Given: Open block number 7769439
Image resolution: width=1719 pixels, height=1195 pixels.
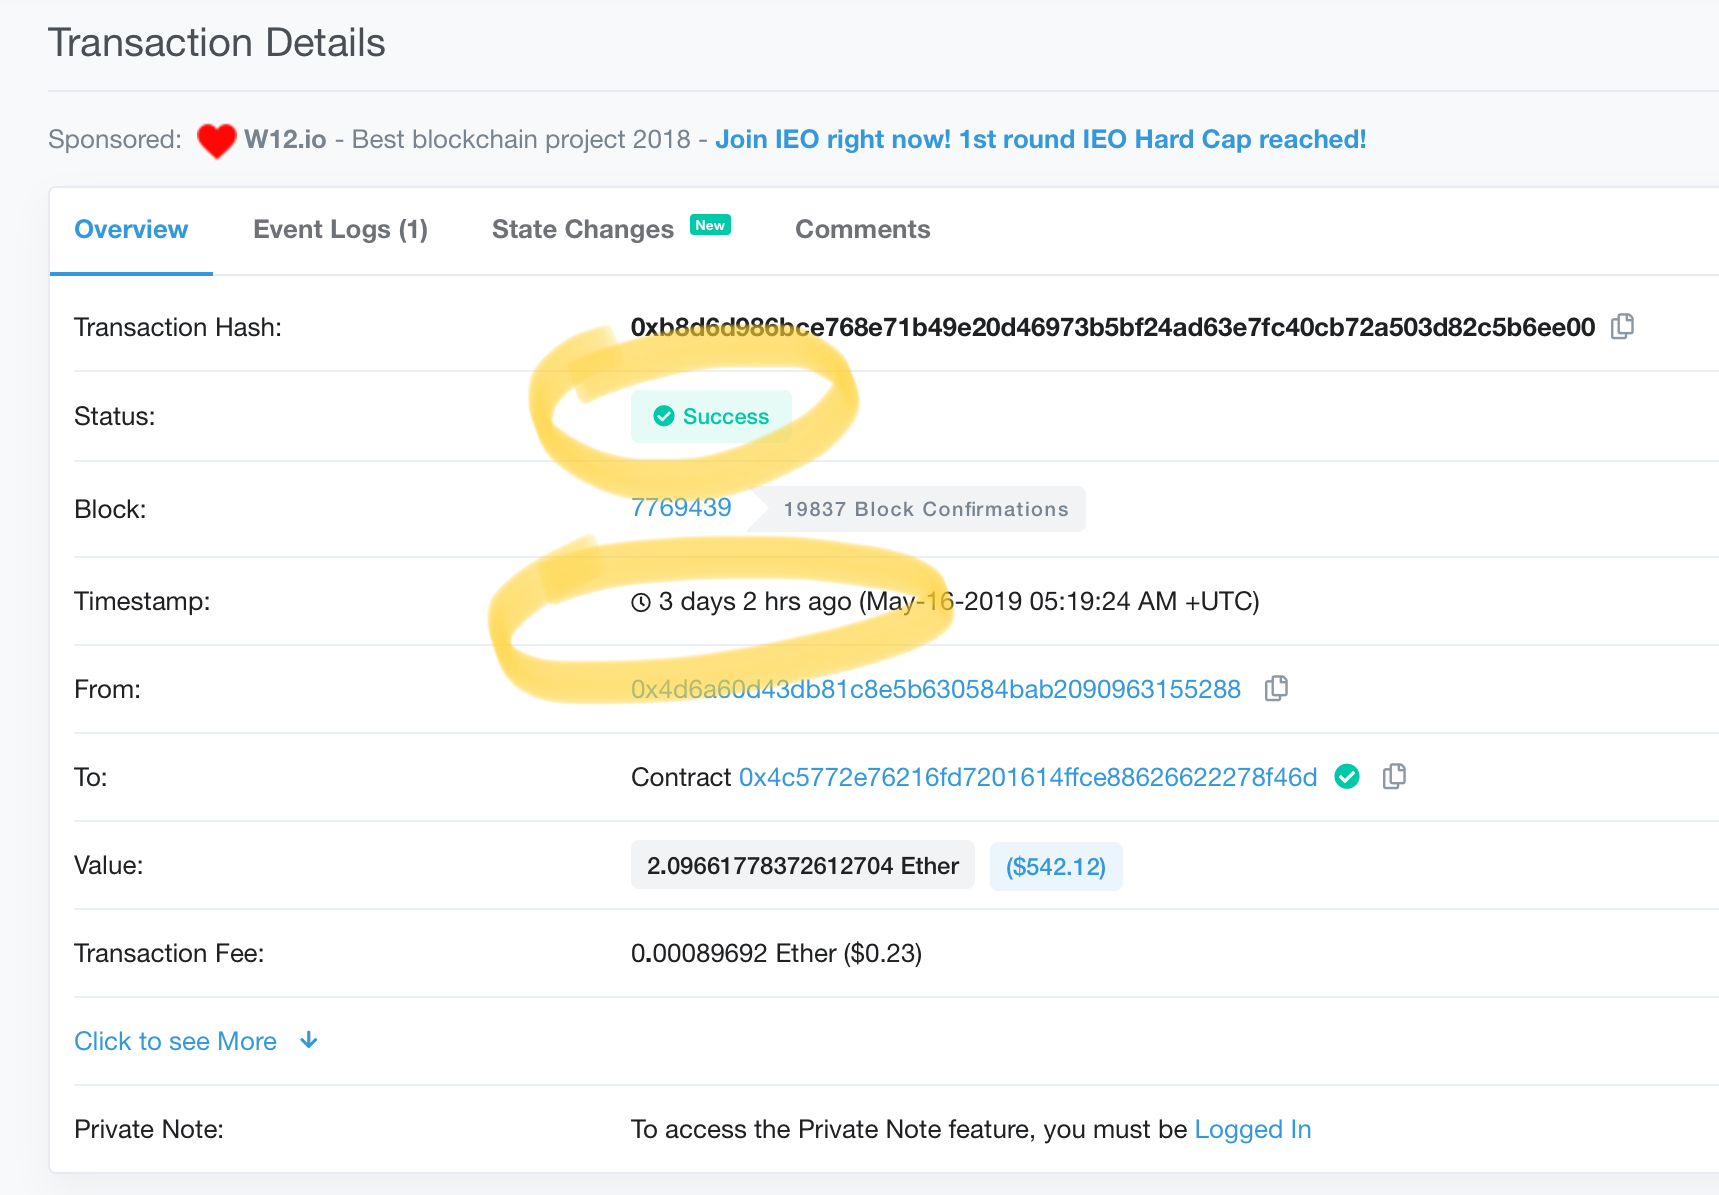Looking at the screenshot, I should (681, 508).
